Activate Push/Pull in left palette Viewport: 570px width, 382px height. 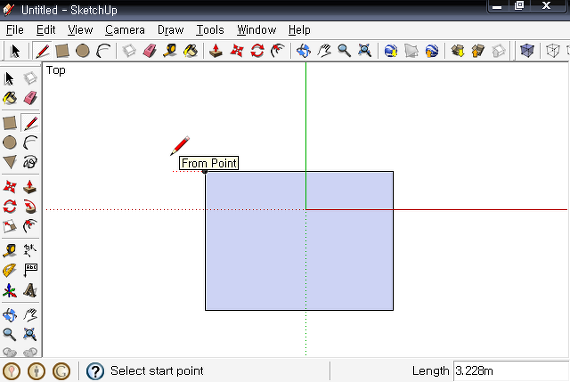click(30, 187)
